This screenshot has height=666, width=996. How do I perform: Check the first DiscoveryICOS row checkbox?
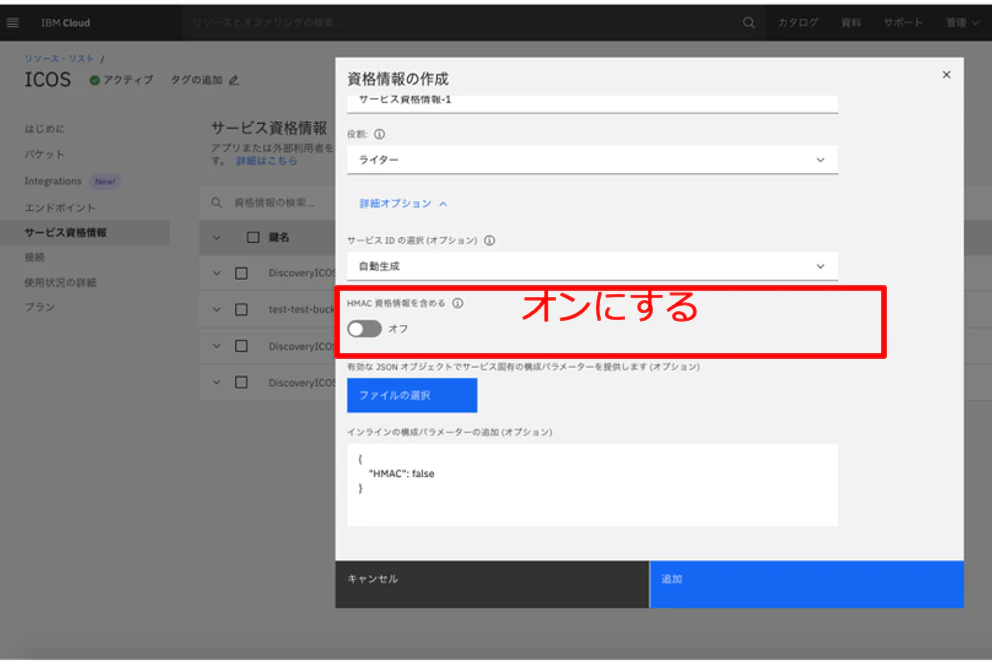[x=241, y=273]
